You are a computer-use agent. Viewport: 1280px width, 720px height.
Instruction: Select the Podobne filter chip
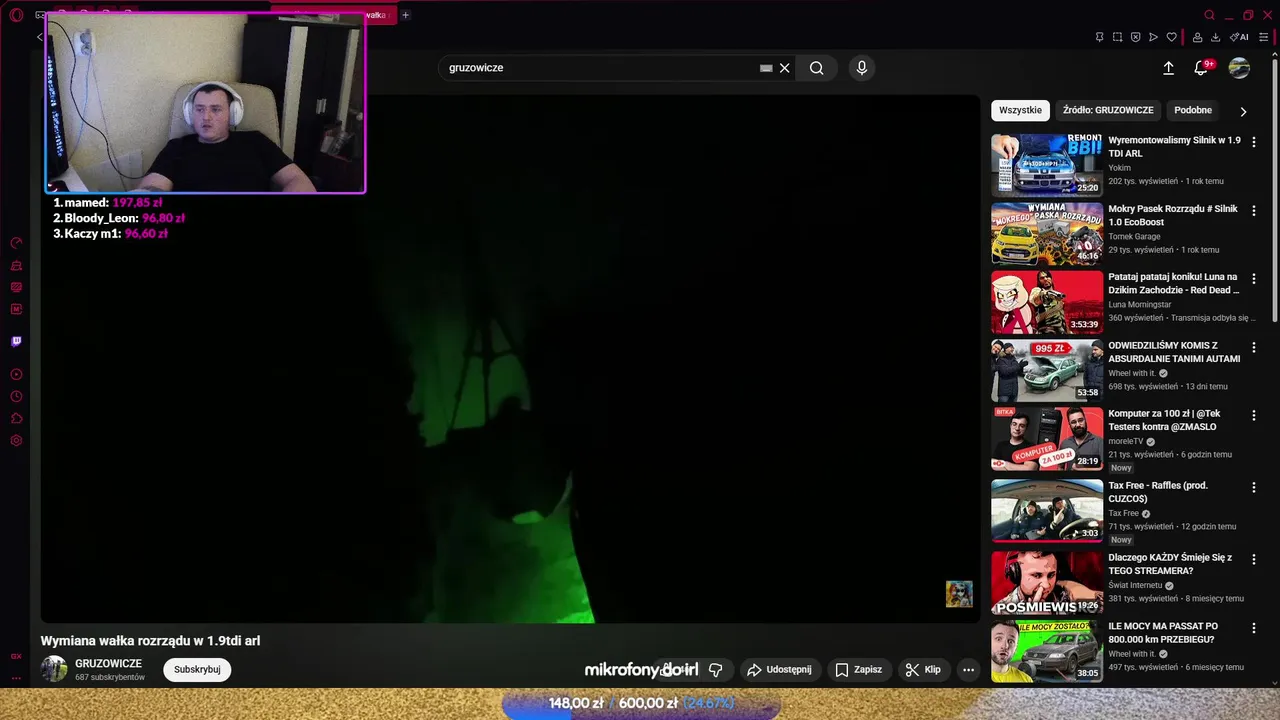1193,110
